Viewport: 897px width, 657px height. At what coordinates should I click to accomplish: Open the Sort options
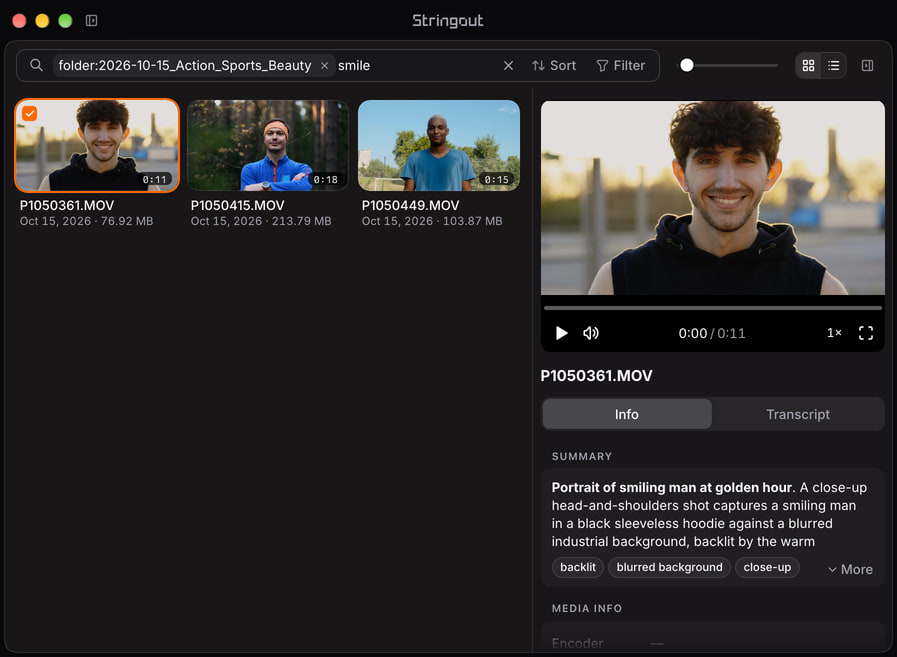point(554,66)
